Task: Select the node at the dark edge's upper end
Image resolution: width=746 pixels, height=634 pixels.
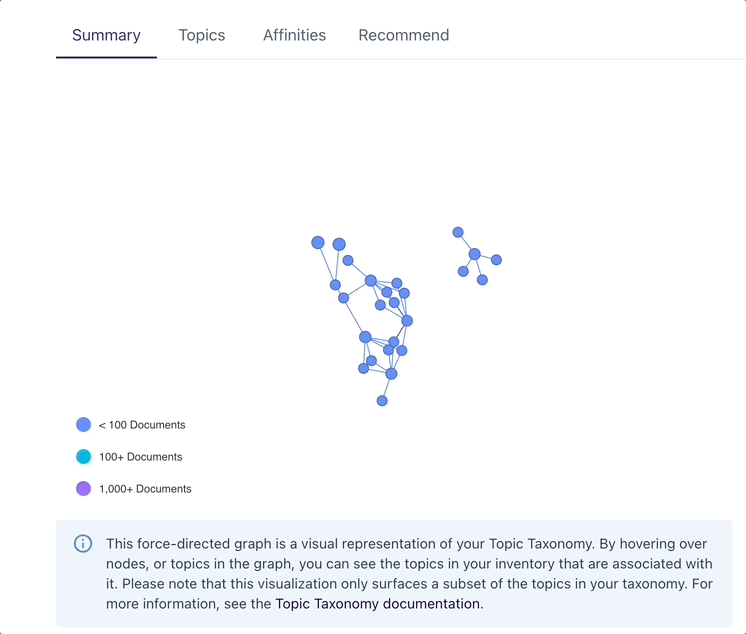Action: point(407,321)
